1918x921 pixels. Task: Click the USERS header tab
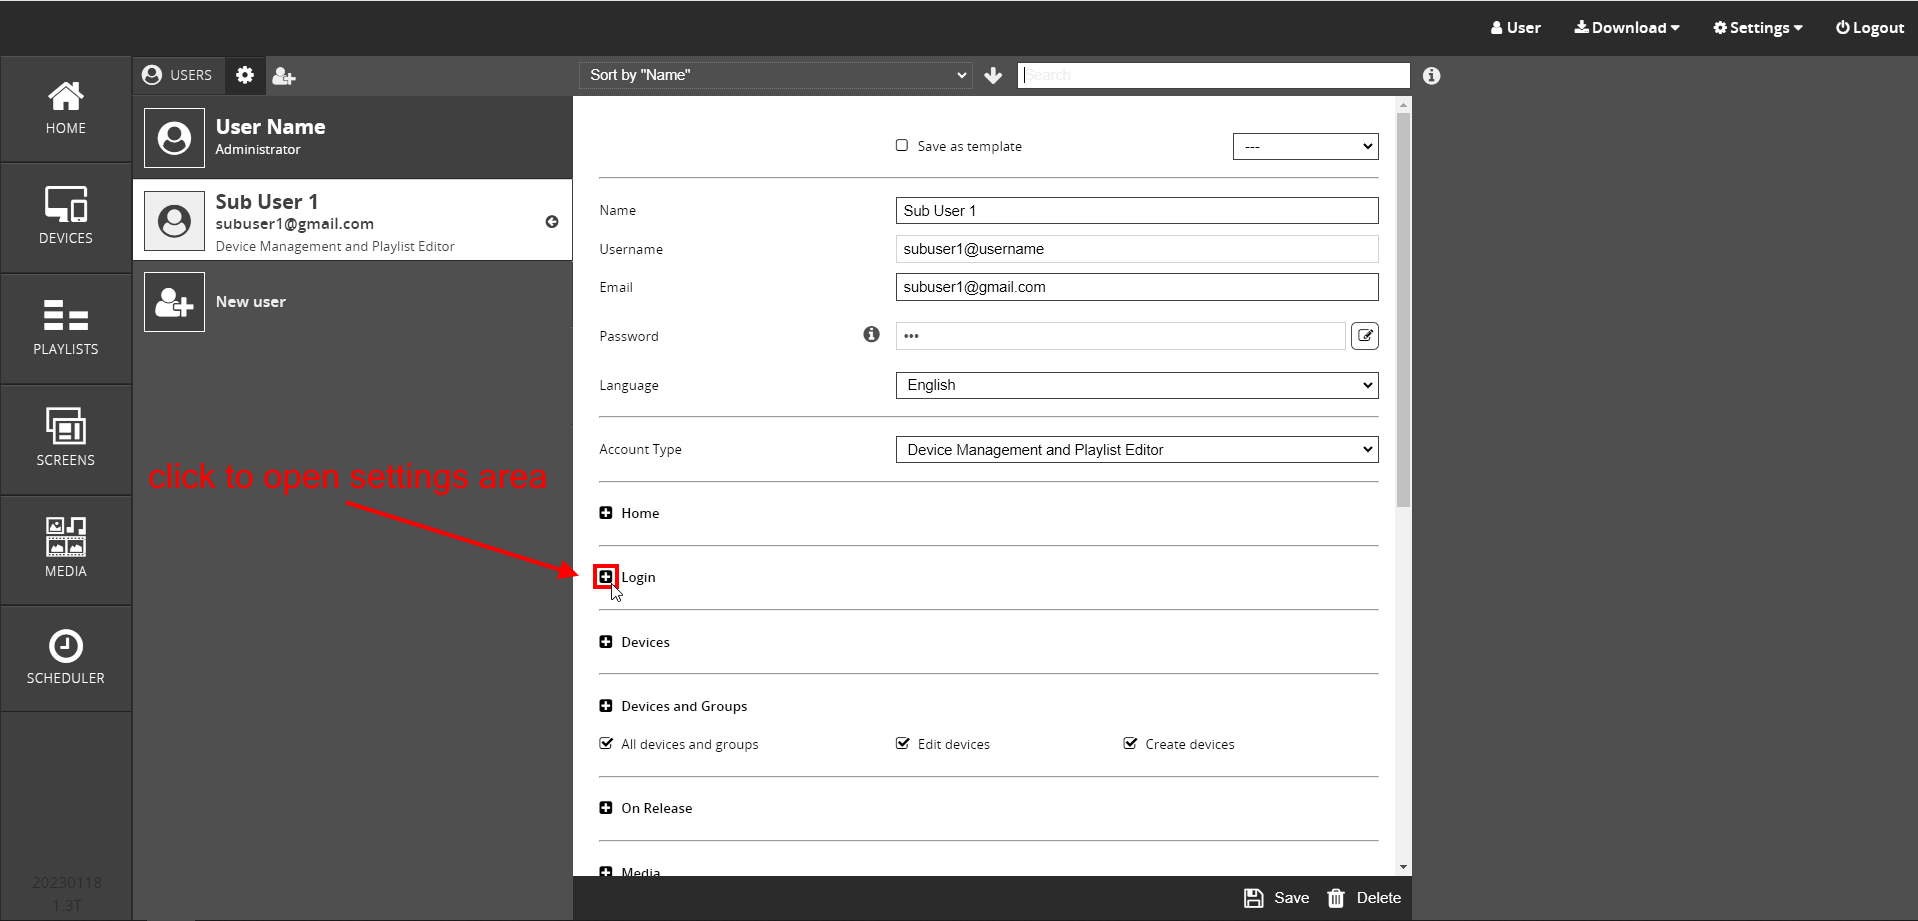178,75
